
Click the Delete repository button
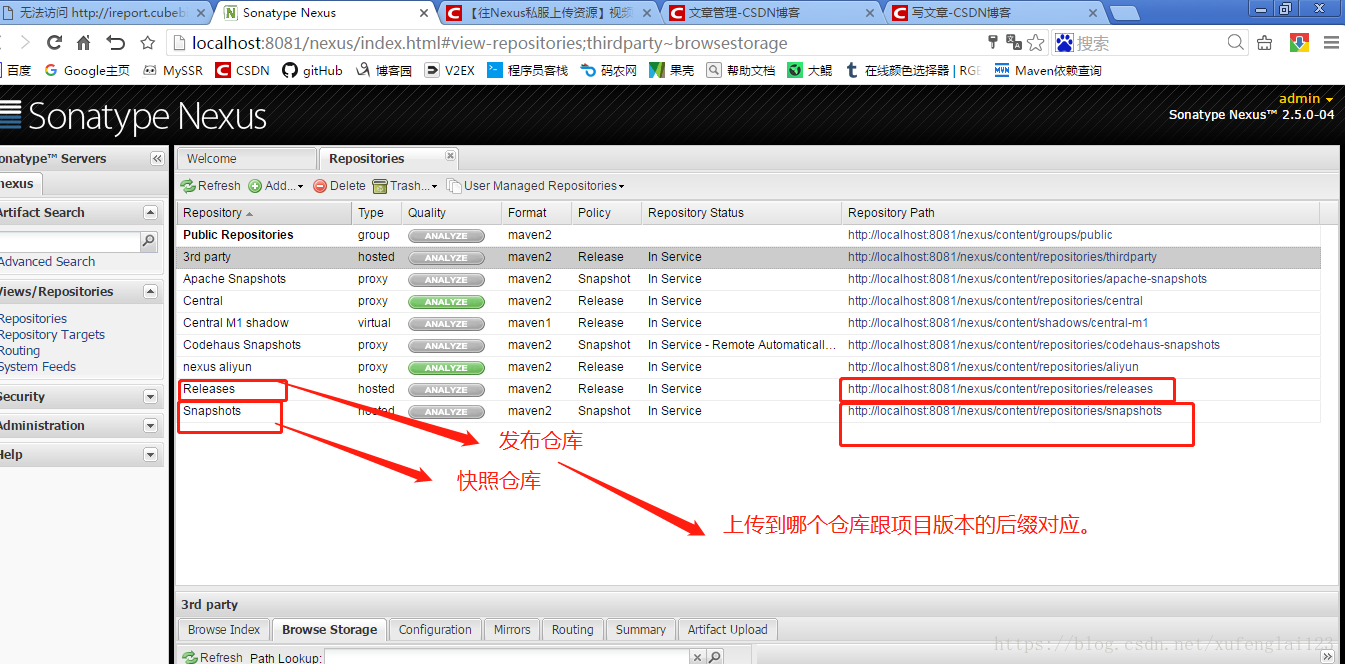tap(339, 186)
